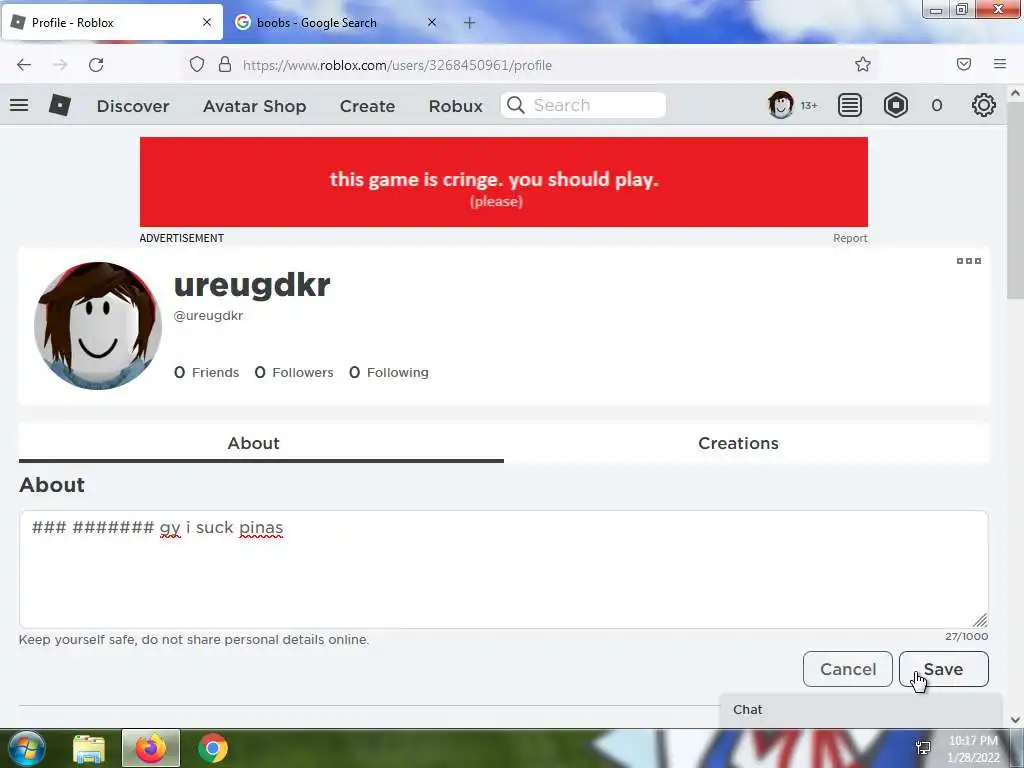1024x768 pixels.
Task: Click the page scrollbar up arrow
Action: [1016, 93]
